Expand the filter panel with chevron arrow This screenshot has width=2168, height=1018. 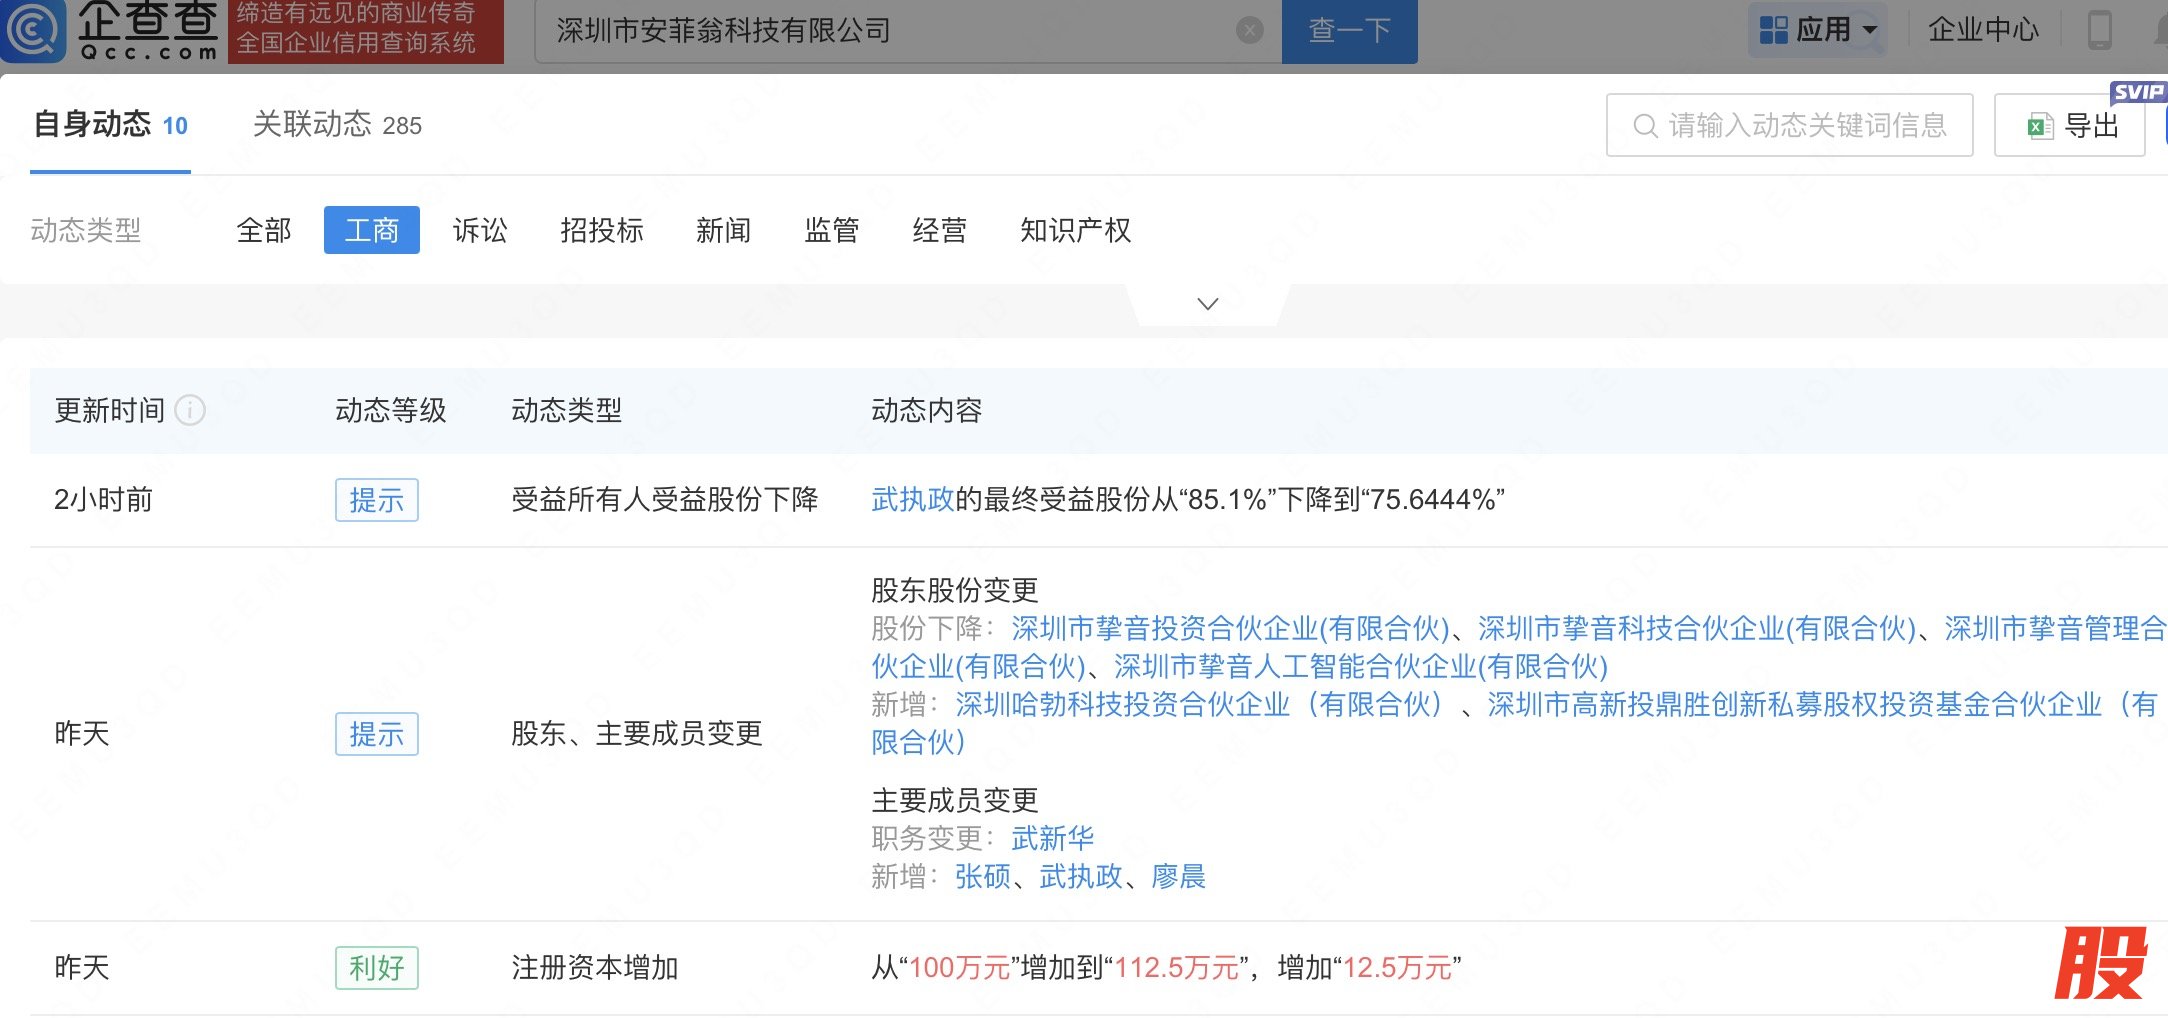click(1207, 304)
